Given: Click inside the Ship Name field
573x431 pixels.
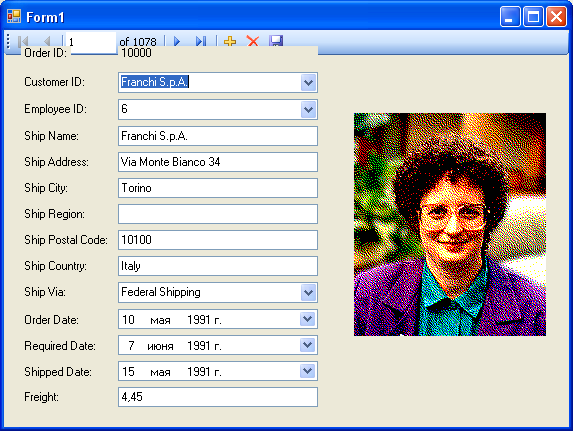Looking at the screenshot, I should pyautogui.click(x=218, y=136).
